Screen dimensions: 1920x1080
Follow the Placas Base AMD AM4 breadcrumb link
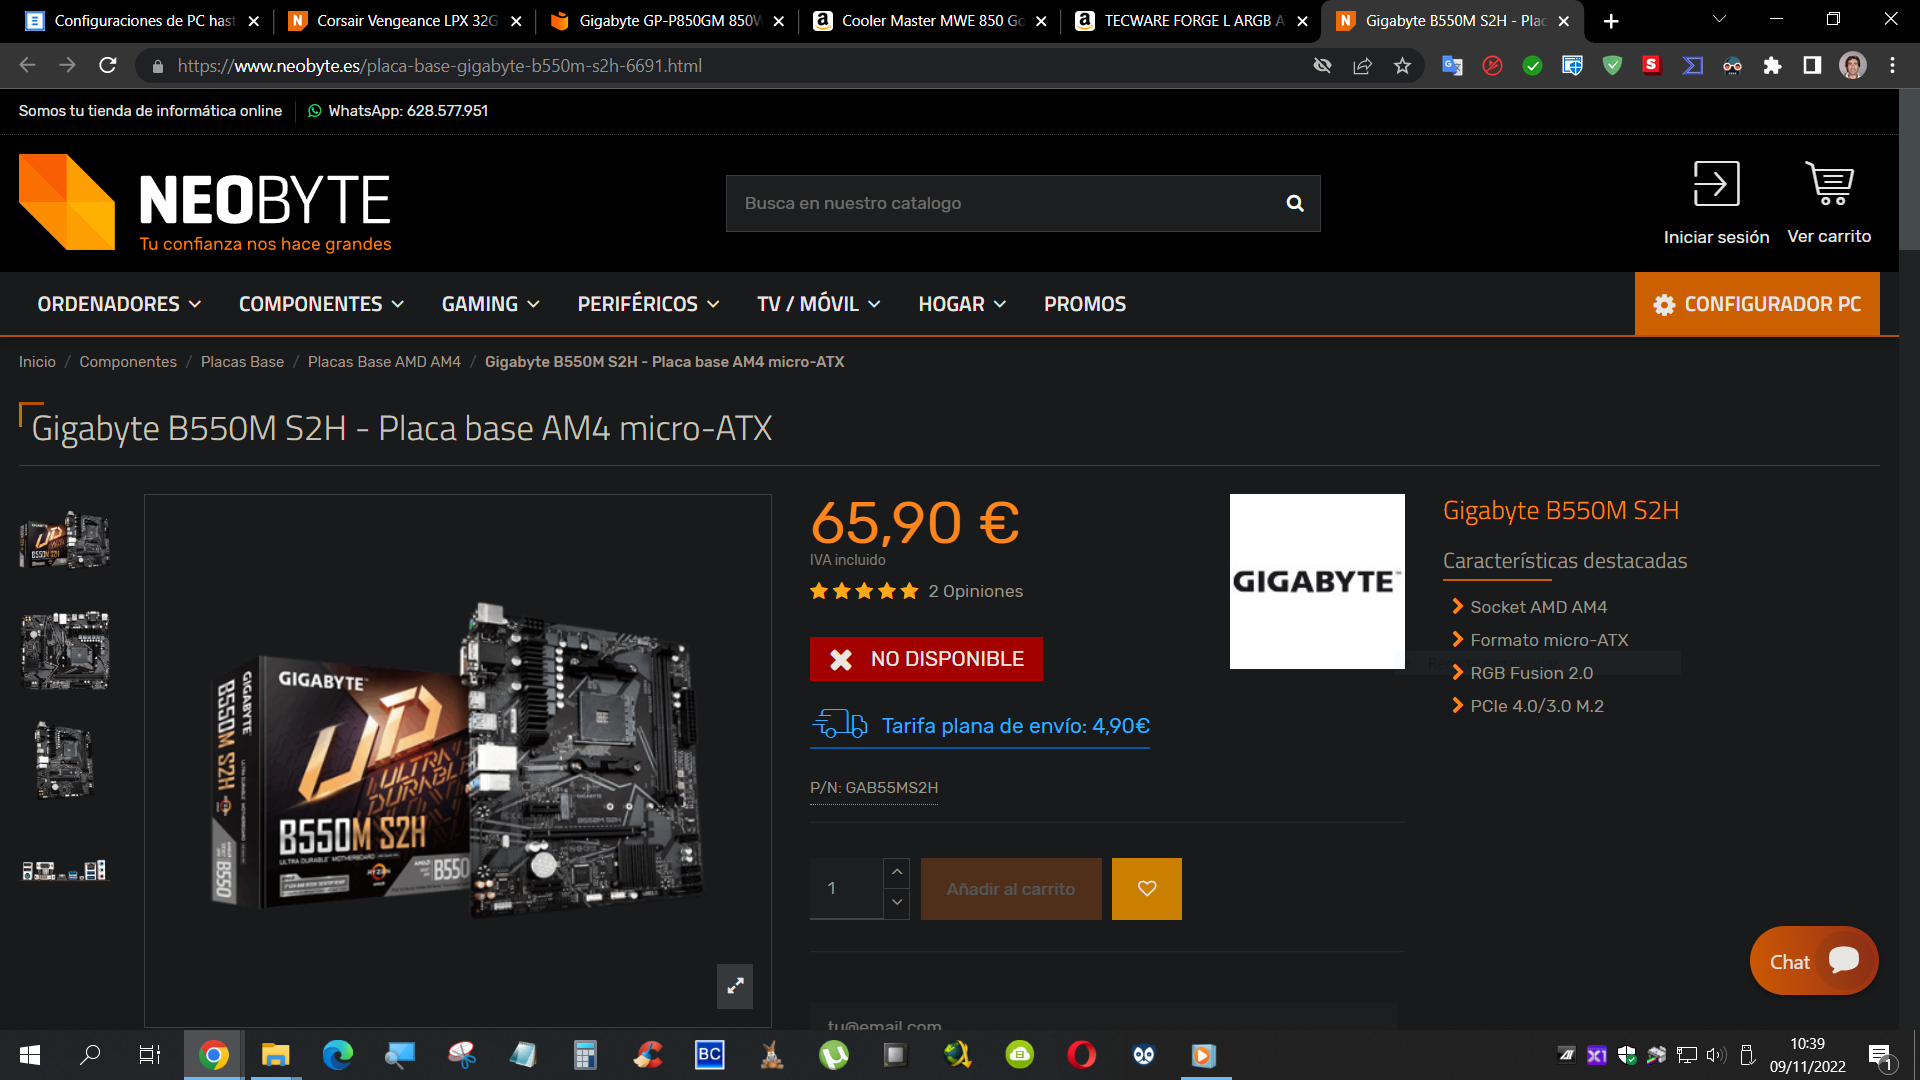pyautogui.click(x=384, y=362)
